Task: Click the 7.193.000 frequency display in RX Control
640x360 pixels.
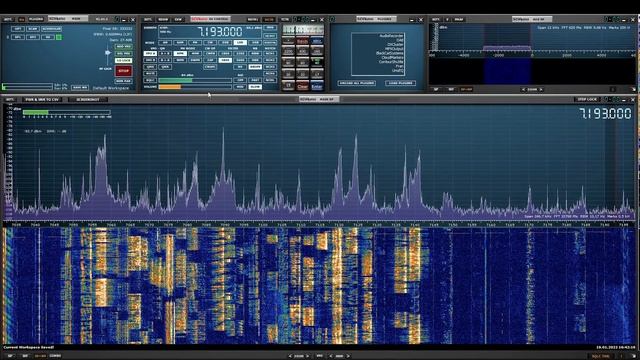Action: (x=220, y=31)
